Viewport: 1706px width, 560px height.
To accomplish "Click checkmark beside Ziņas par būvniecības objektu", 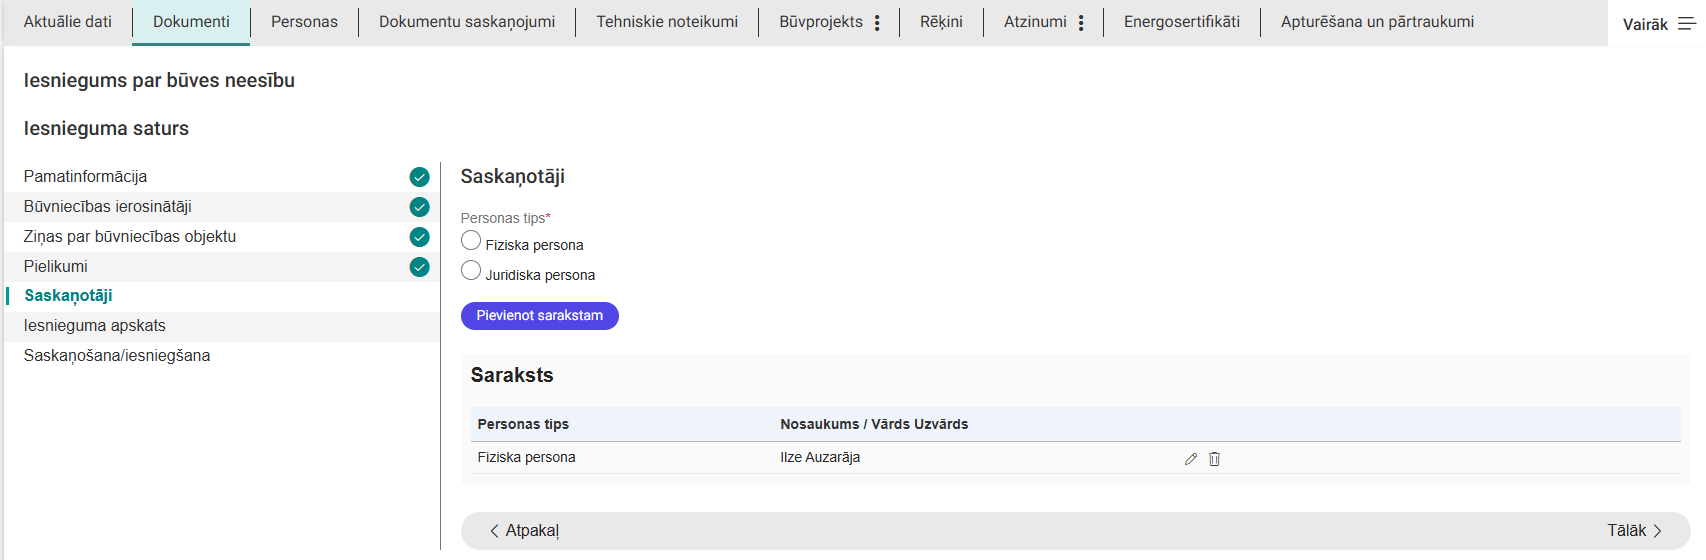I will click(419, 237).
